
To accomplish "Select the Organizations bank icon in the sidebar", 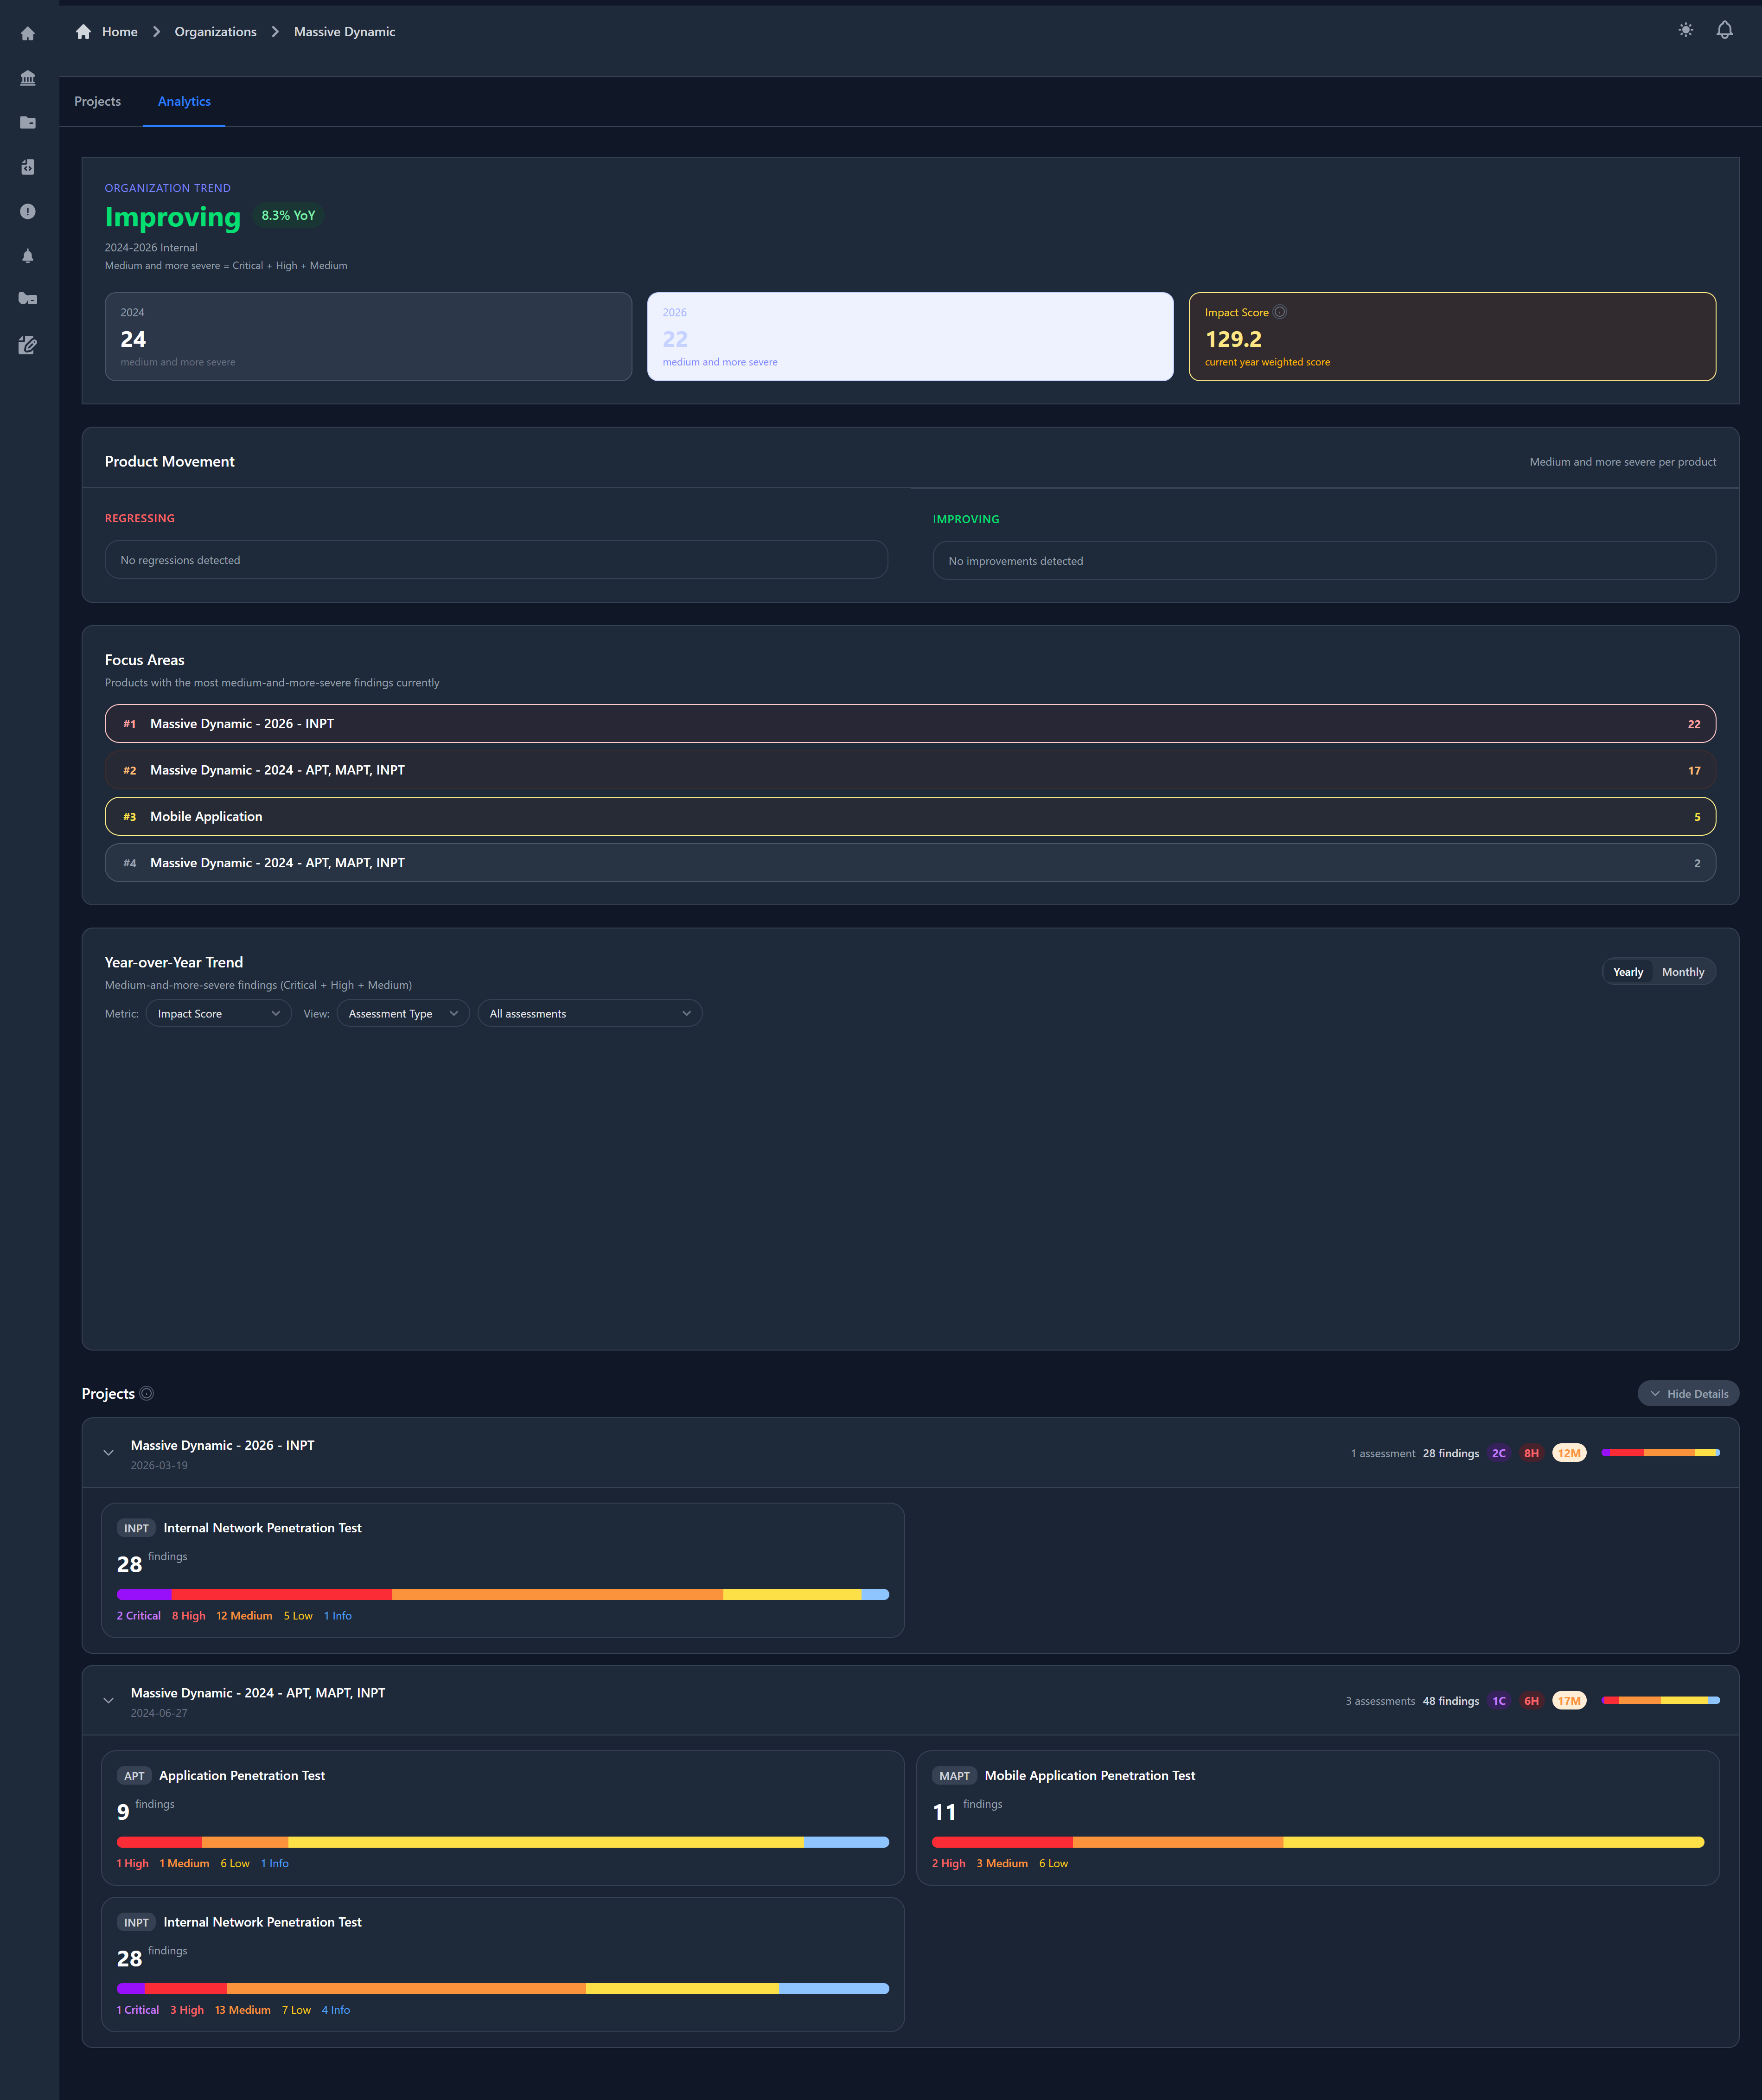I will [27, 78].
